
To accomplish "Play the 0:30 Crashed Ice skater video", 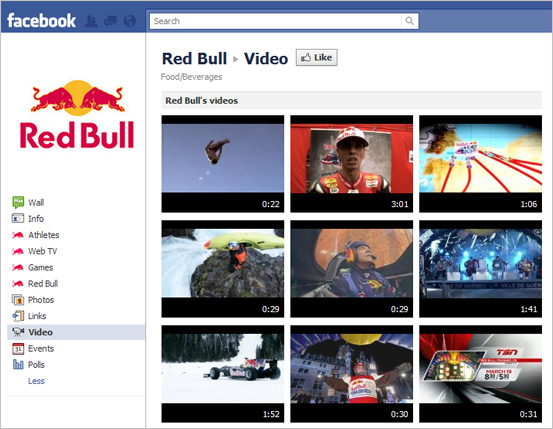I will click(x=351, y=374).
